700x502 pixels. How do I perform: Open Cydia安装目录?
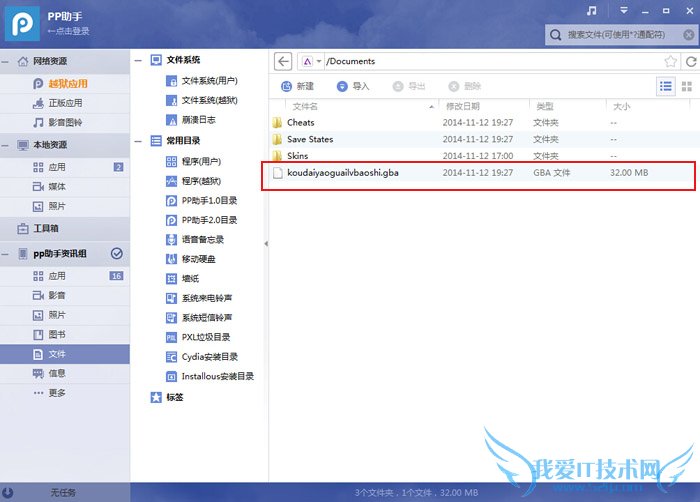pos(202,357)
